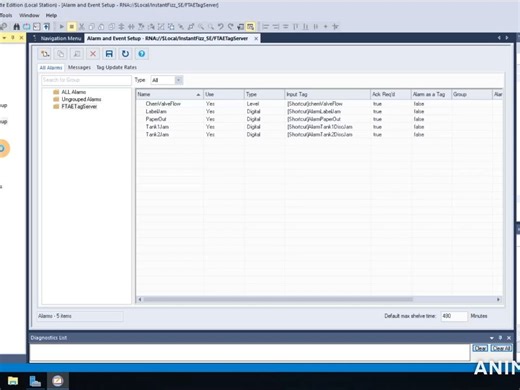Viewport: 520px width, 390px height.
Task: Click the Ungrouped Alarms folder icon
Action: pos(56,99)
